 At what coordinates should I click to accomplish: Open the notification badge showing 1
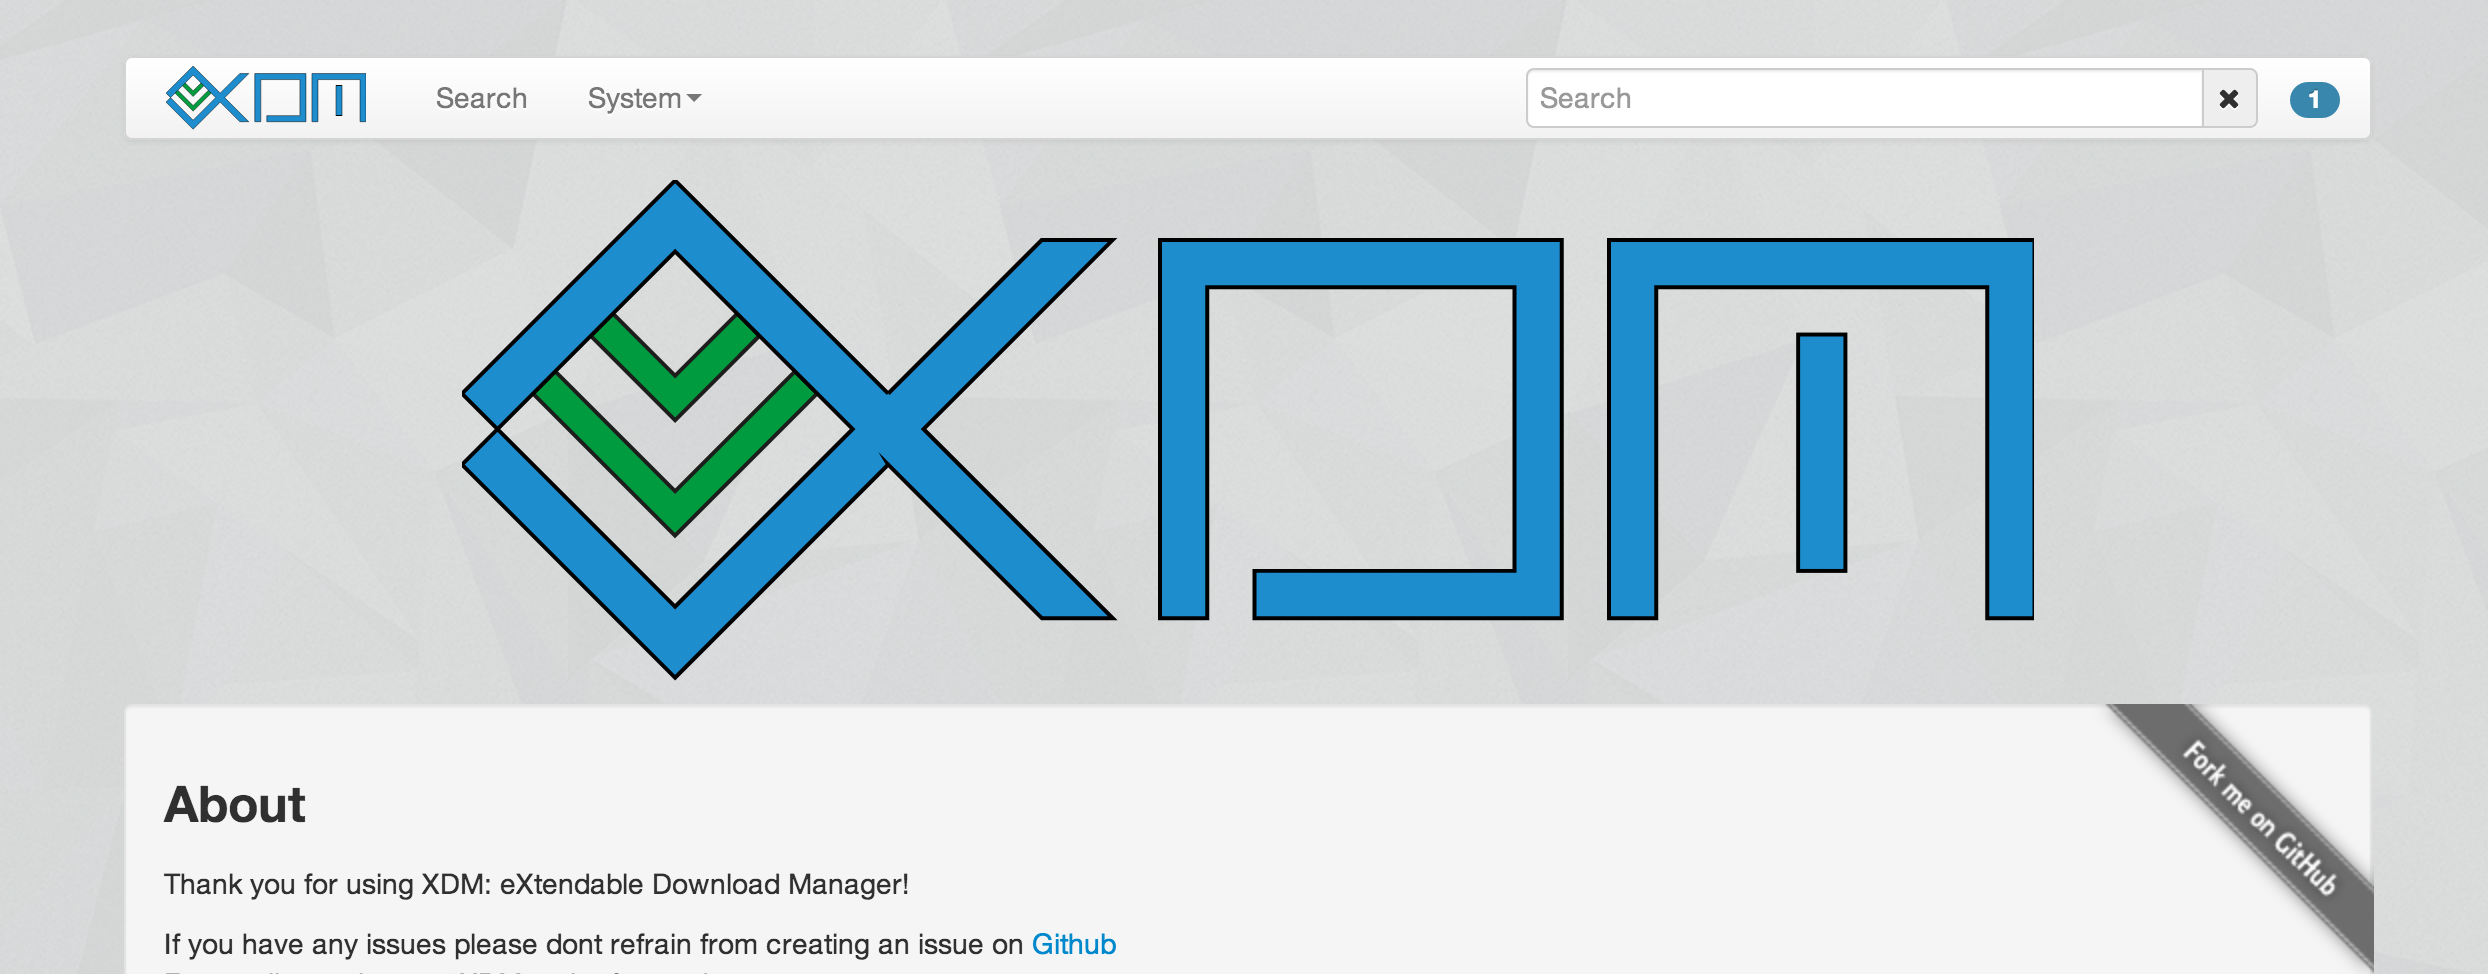(2314, 99)
